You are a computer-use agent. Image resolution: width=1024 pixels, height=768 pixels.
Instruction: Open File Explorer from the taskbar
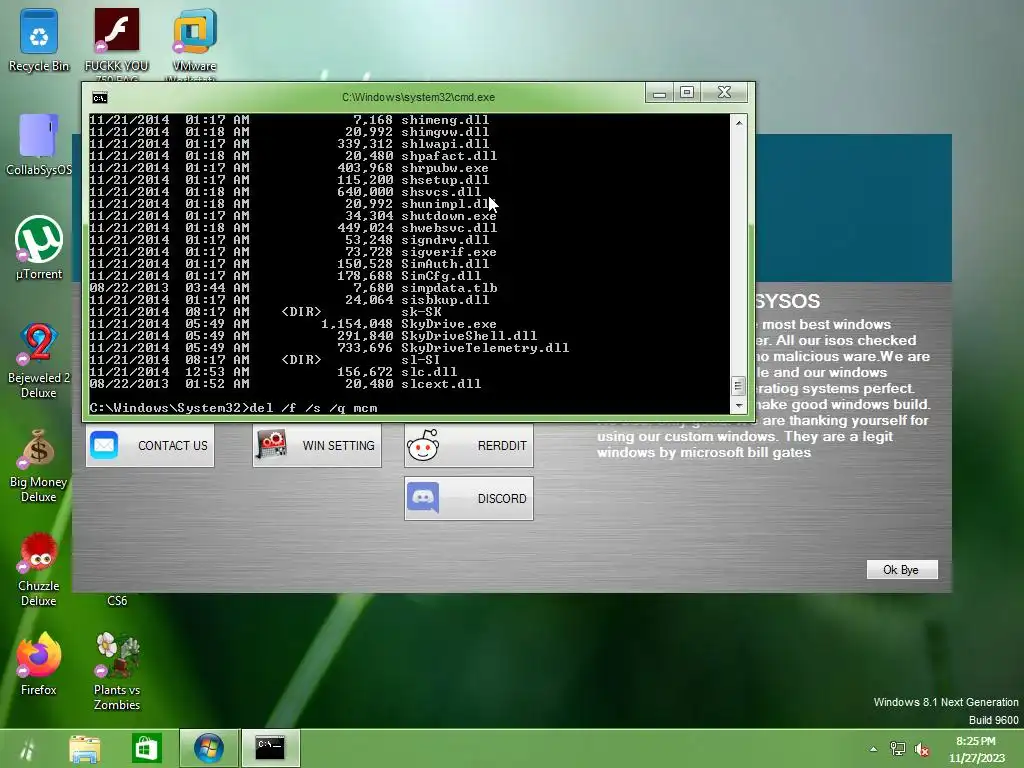(x=85, y=748)
